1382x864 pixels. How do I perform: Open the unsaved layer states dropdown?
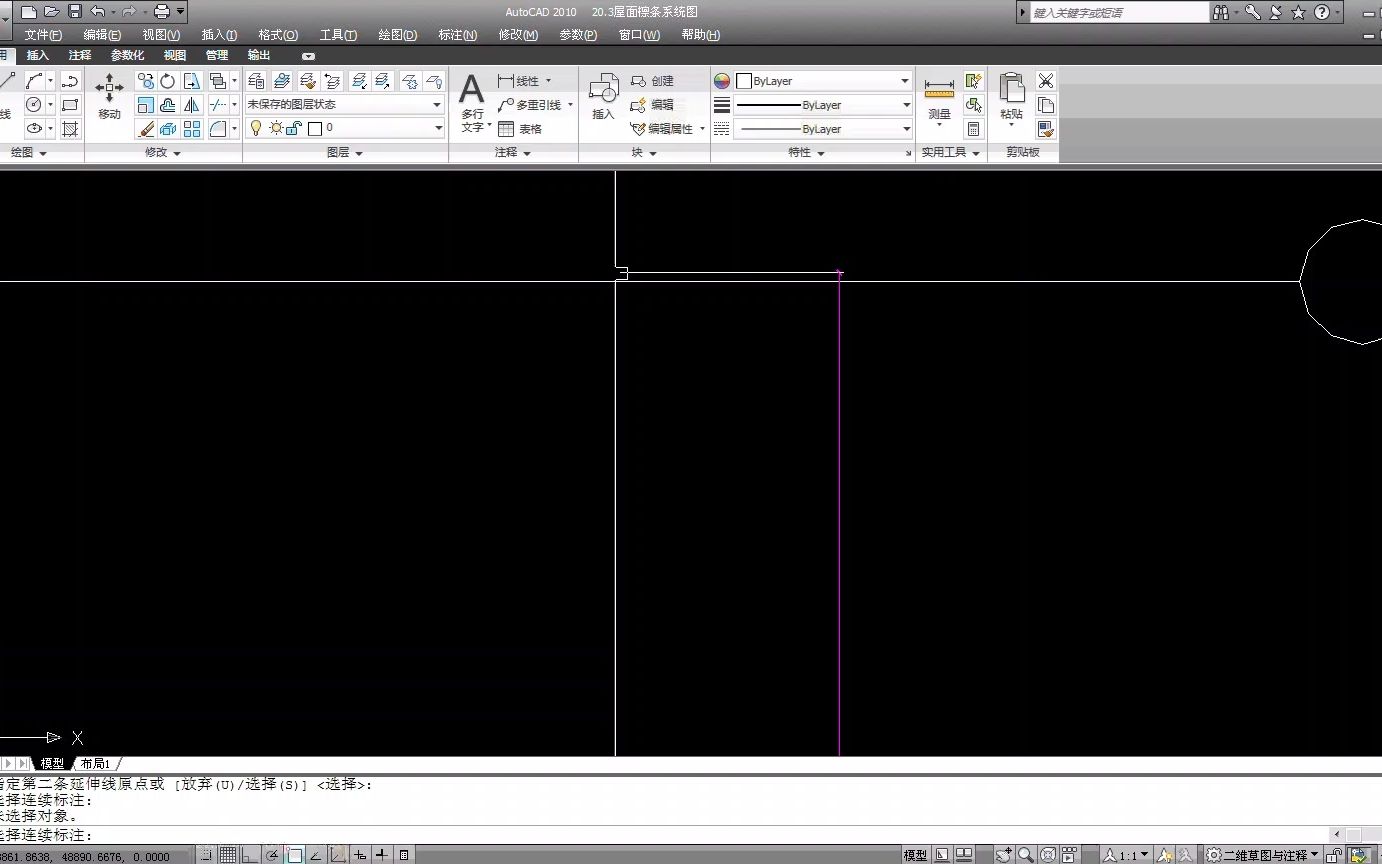436,104
